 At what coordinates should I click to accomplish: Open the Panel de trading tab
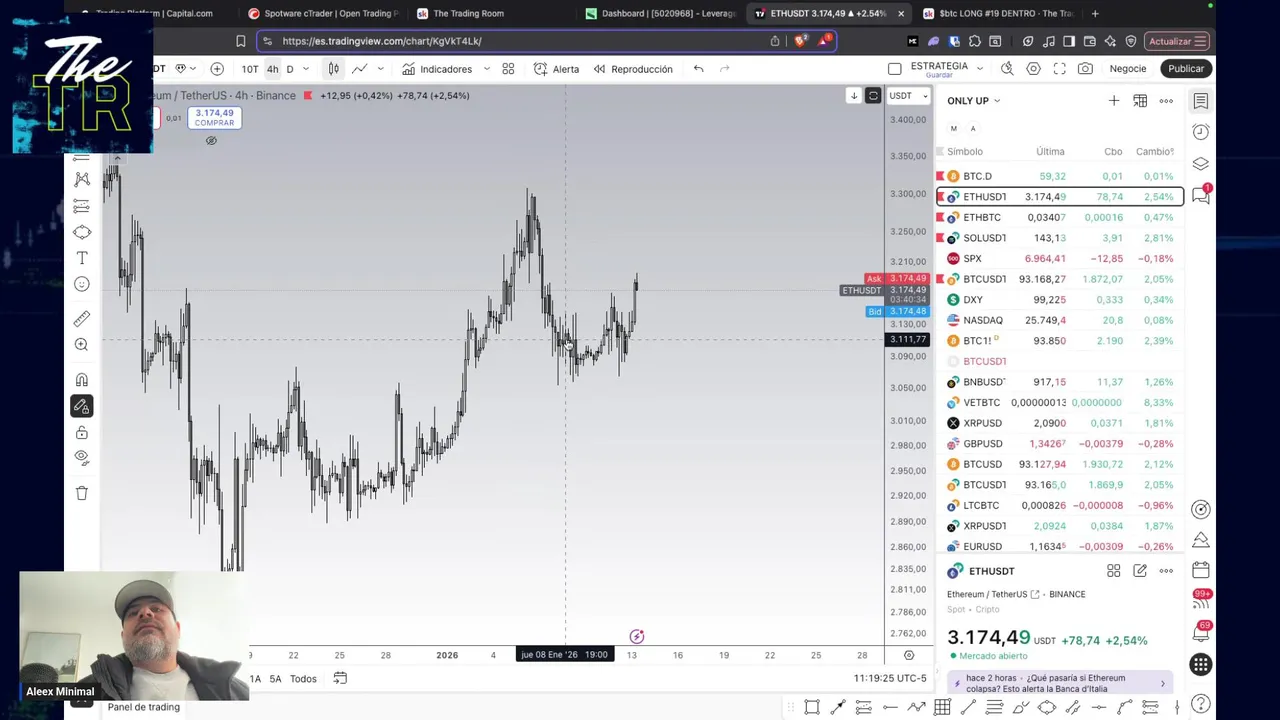click(144, 707)
